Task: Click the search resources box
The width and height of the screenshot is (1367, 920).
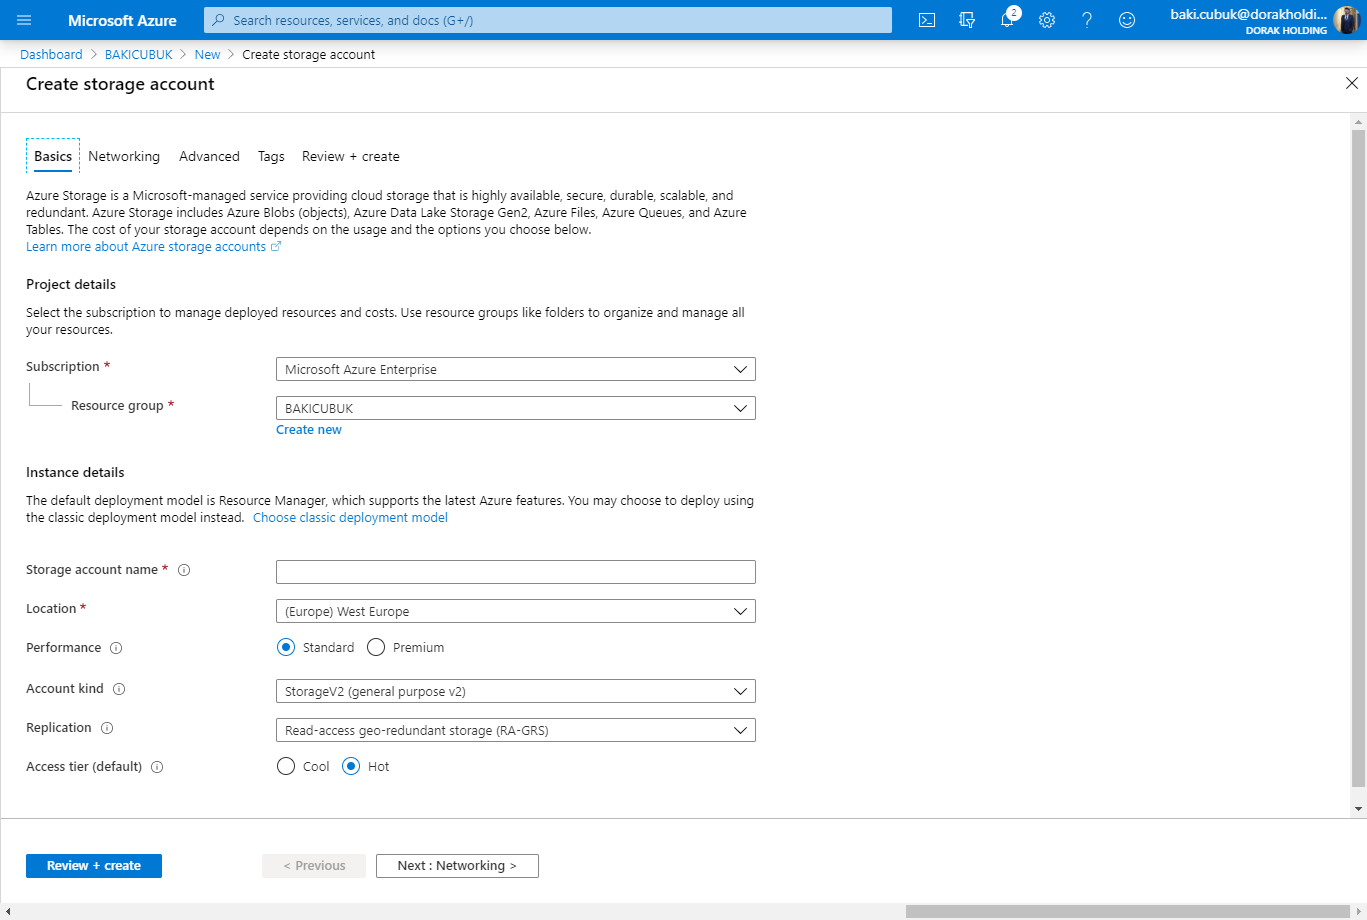Action: pos(548,20)
